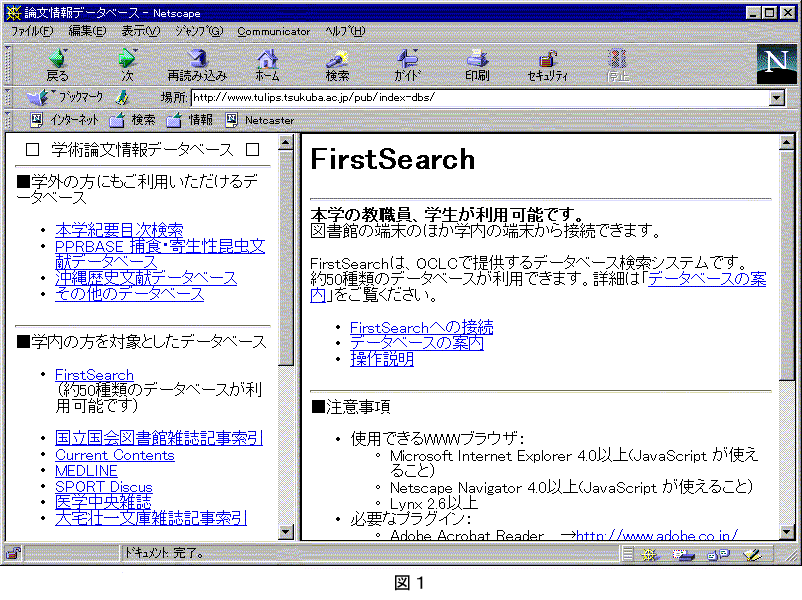Click the FirstSearch page heading

[393, 159]
